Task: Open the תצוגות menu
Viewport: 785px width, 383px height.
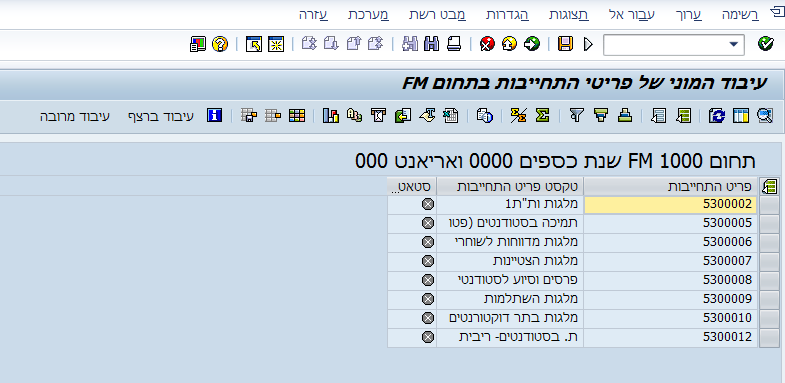Action: pyautogui.click(x=569, y=15)
